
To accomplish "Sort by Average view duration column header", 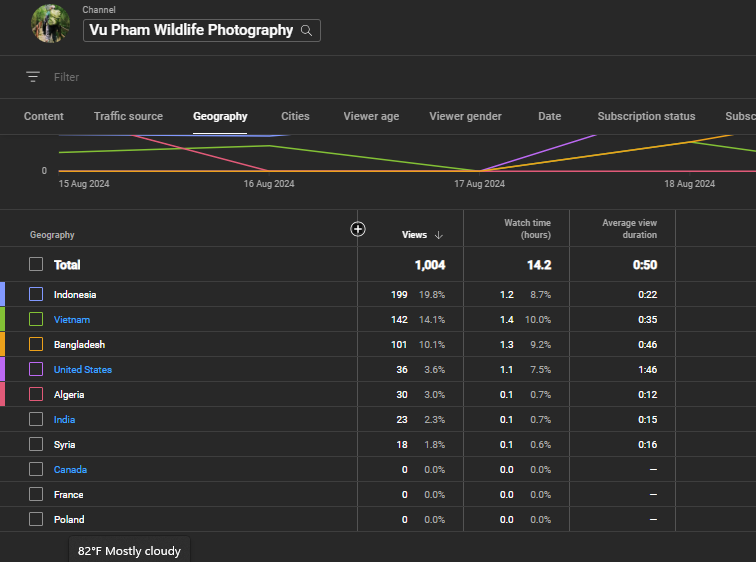I will [629, 229].
